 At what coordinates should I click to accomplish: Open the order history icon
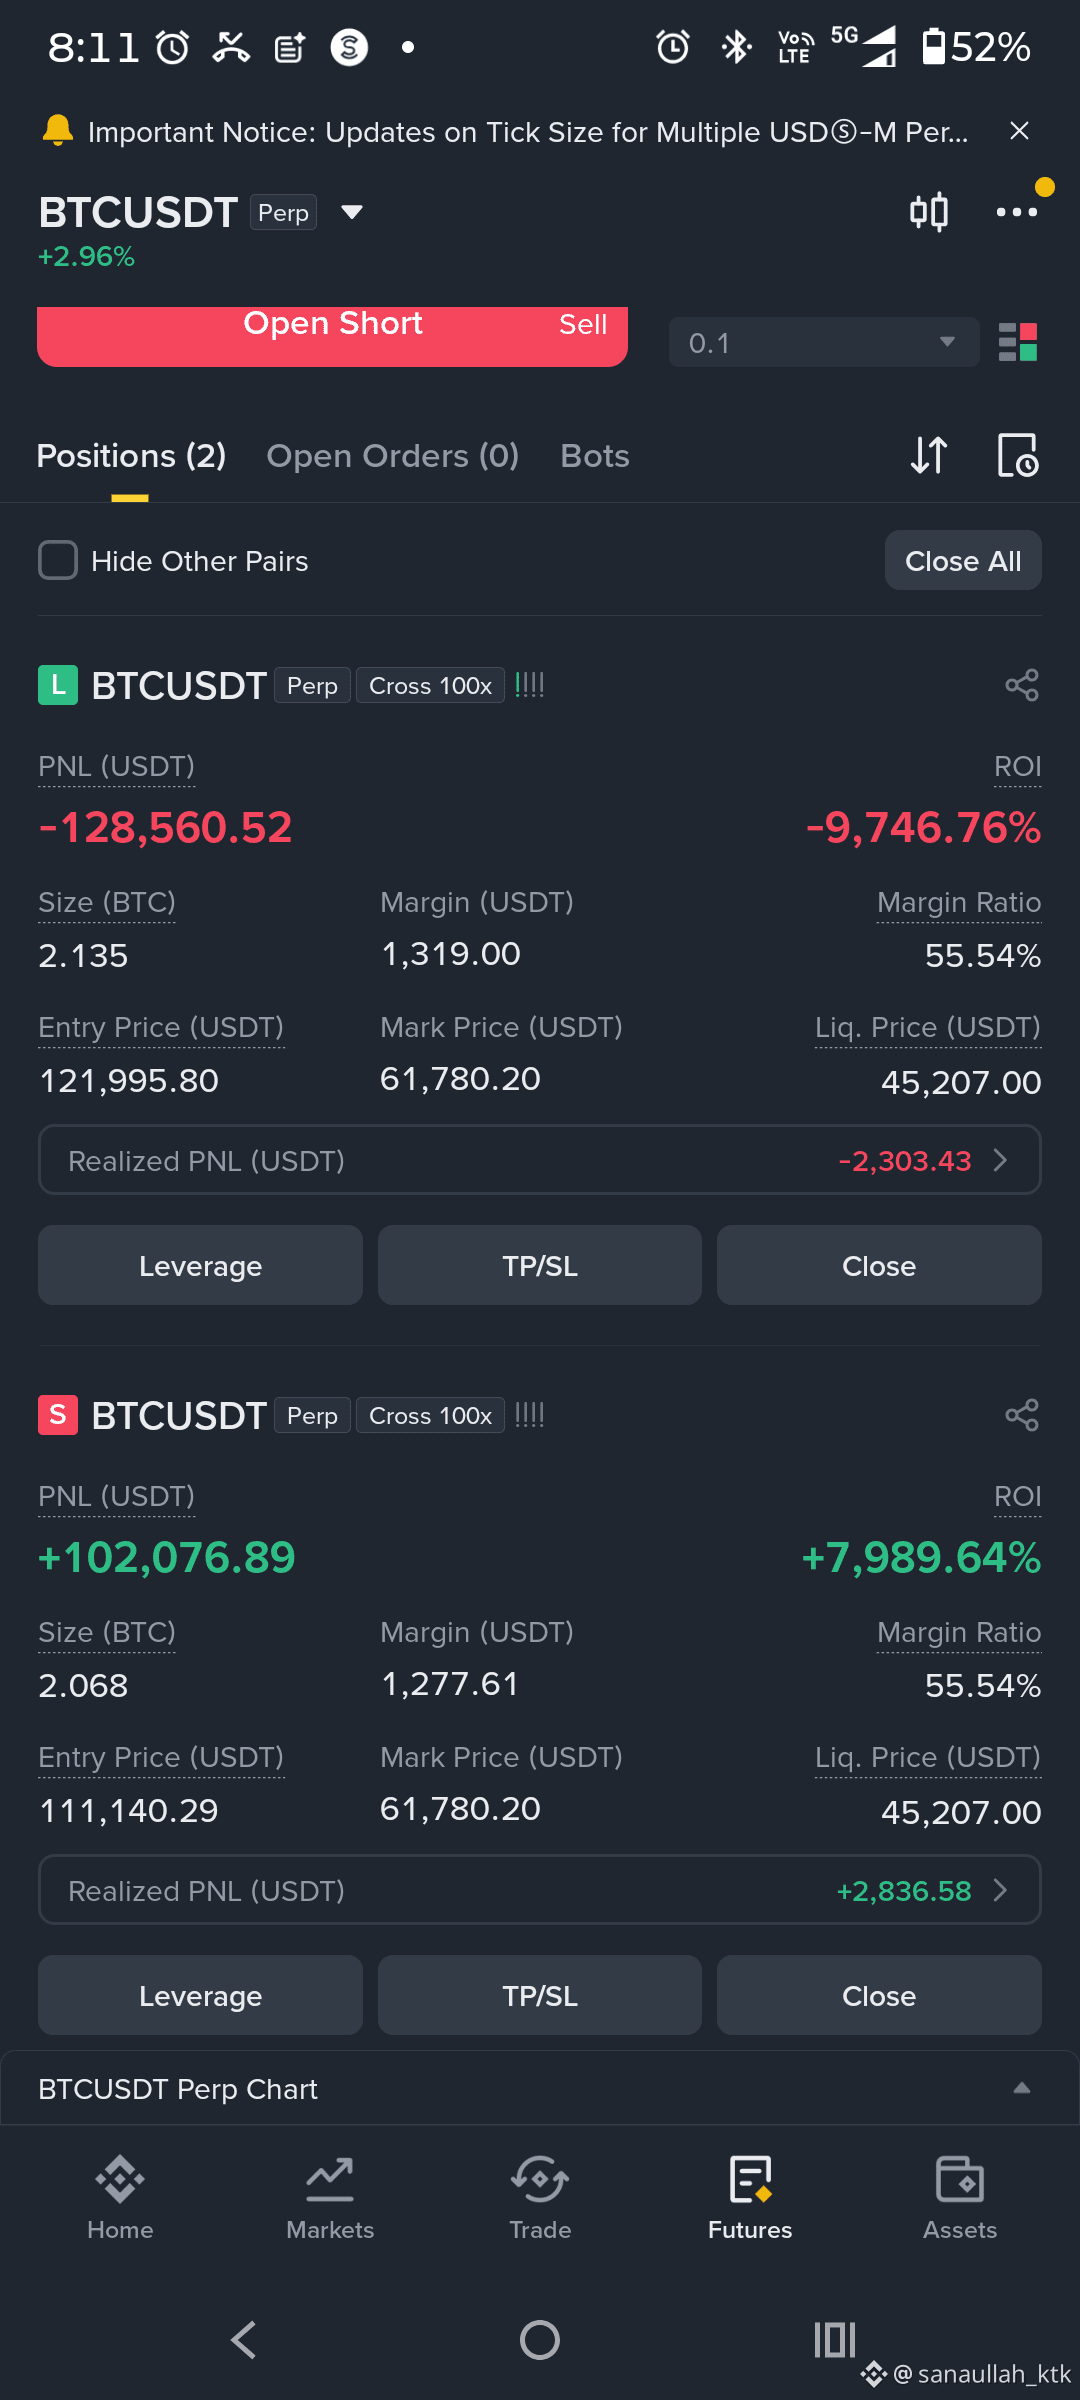click(1018, 456)
